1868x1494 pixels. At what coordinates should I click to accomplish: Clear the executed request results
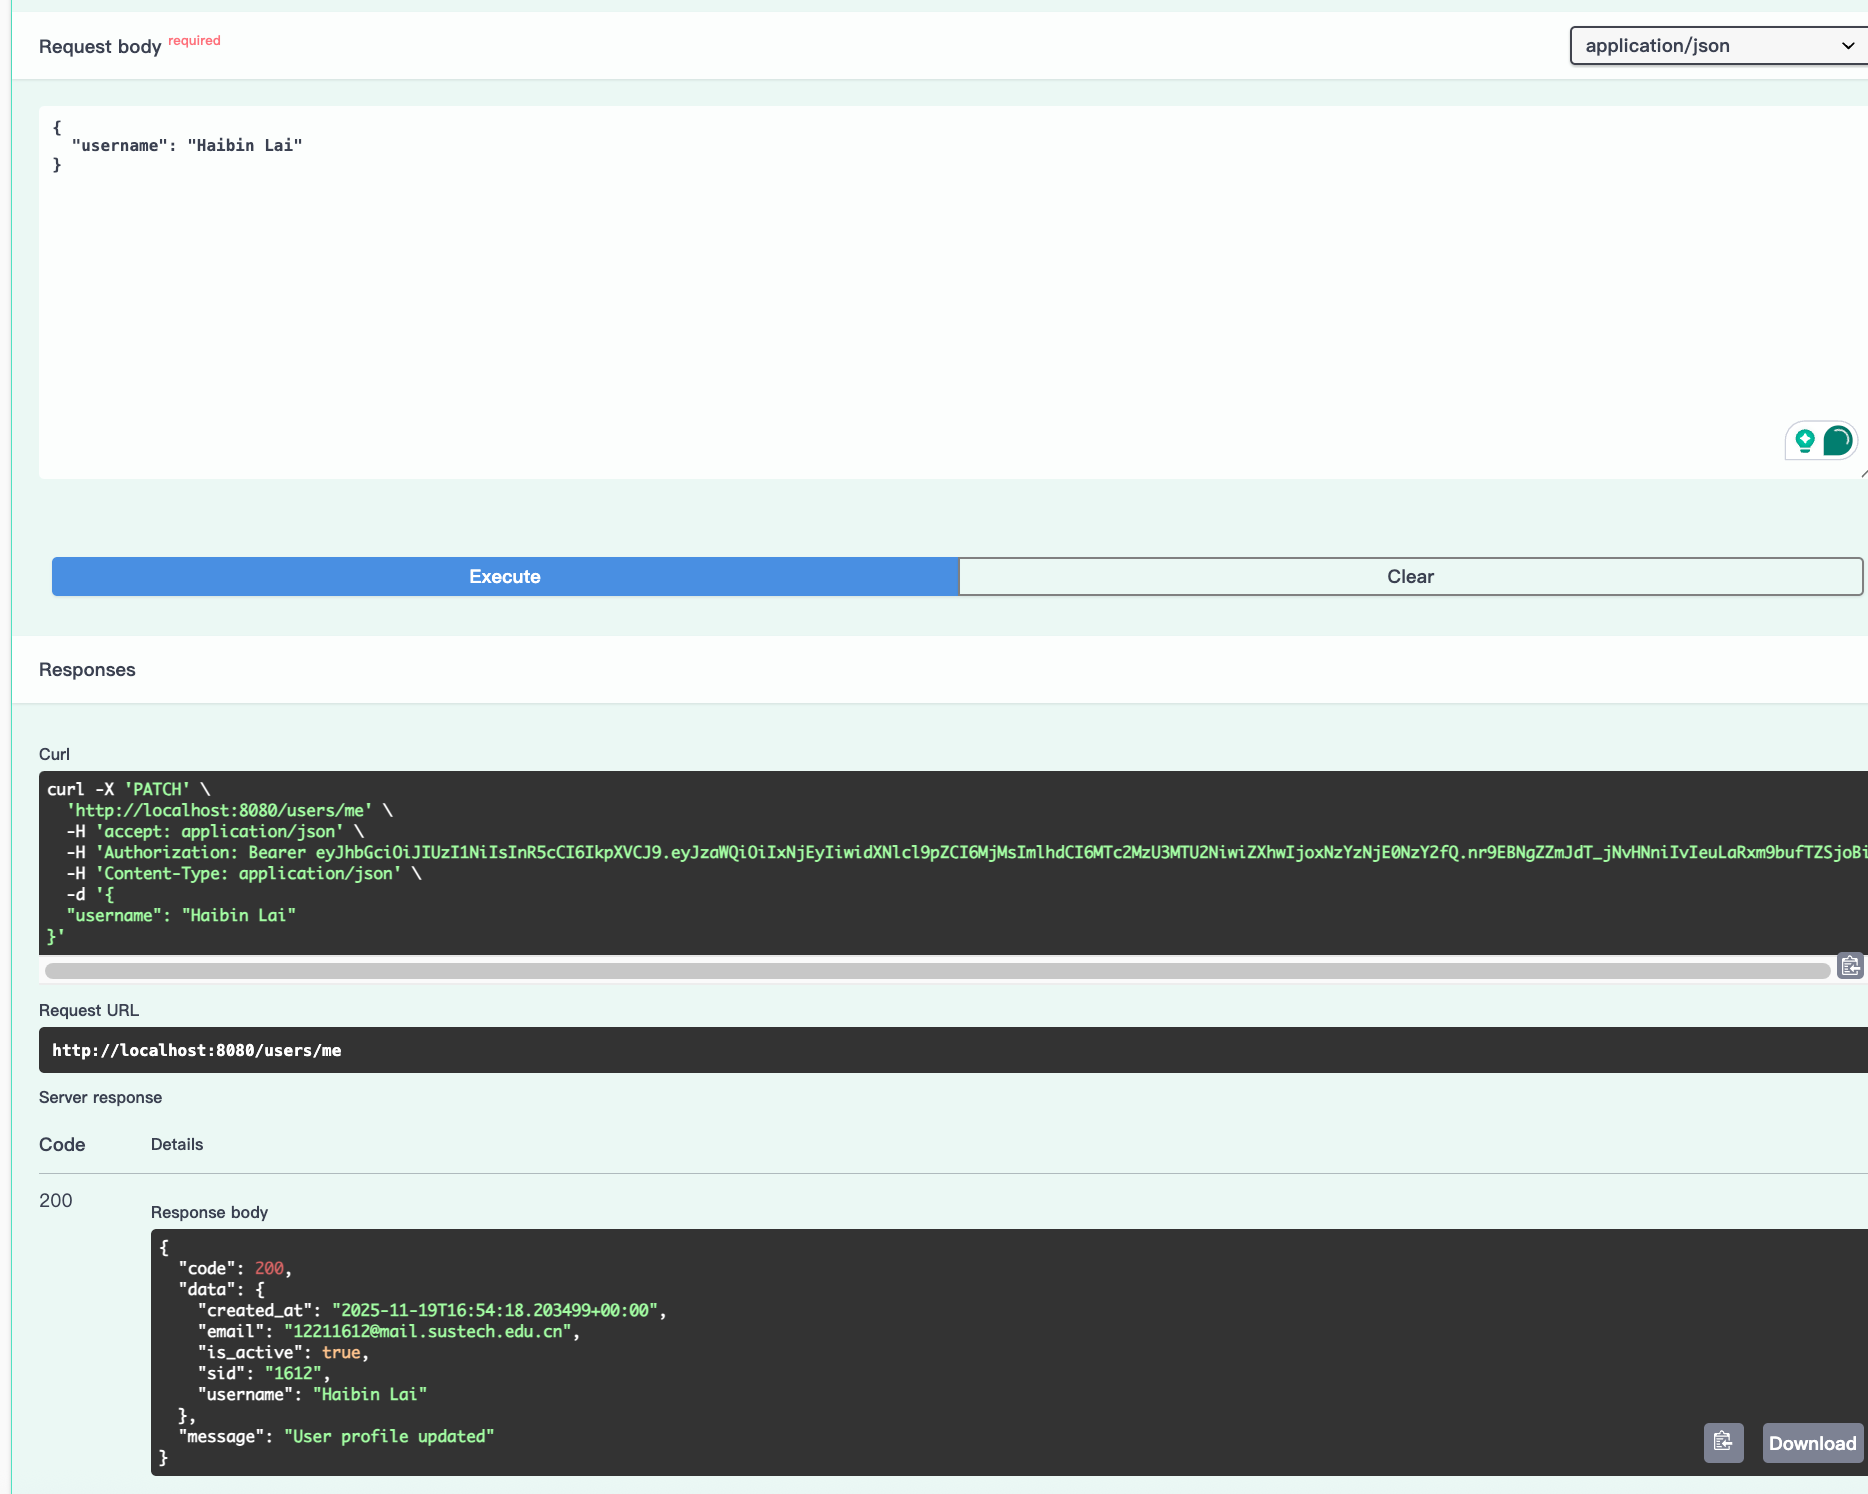(x=1410, y=577)
